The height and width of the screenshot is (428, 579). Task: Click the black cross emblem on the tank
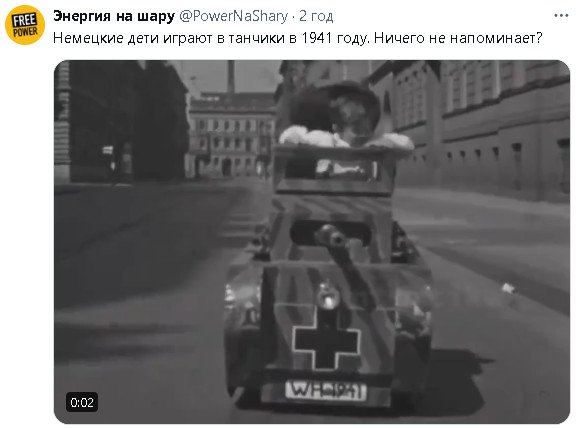[x=326, y=342]
